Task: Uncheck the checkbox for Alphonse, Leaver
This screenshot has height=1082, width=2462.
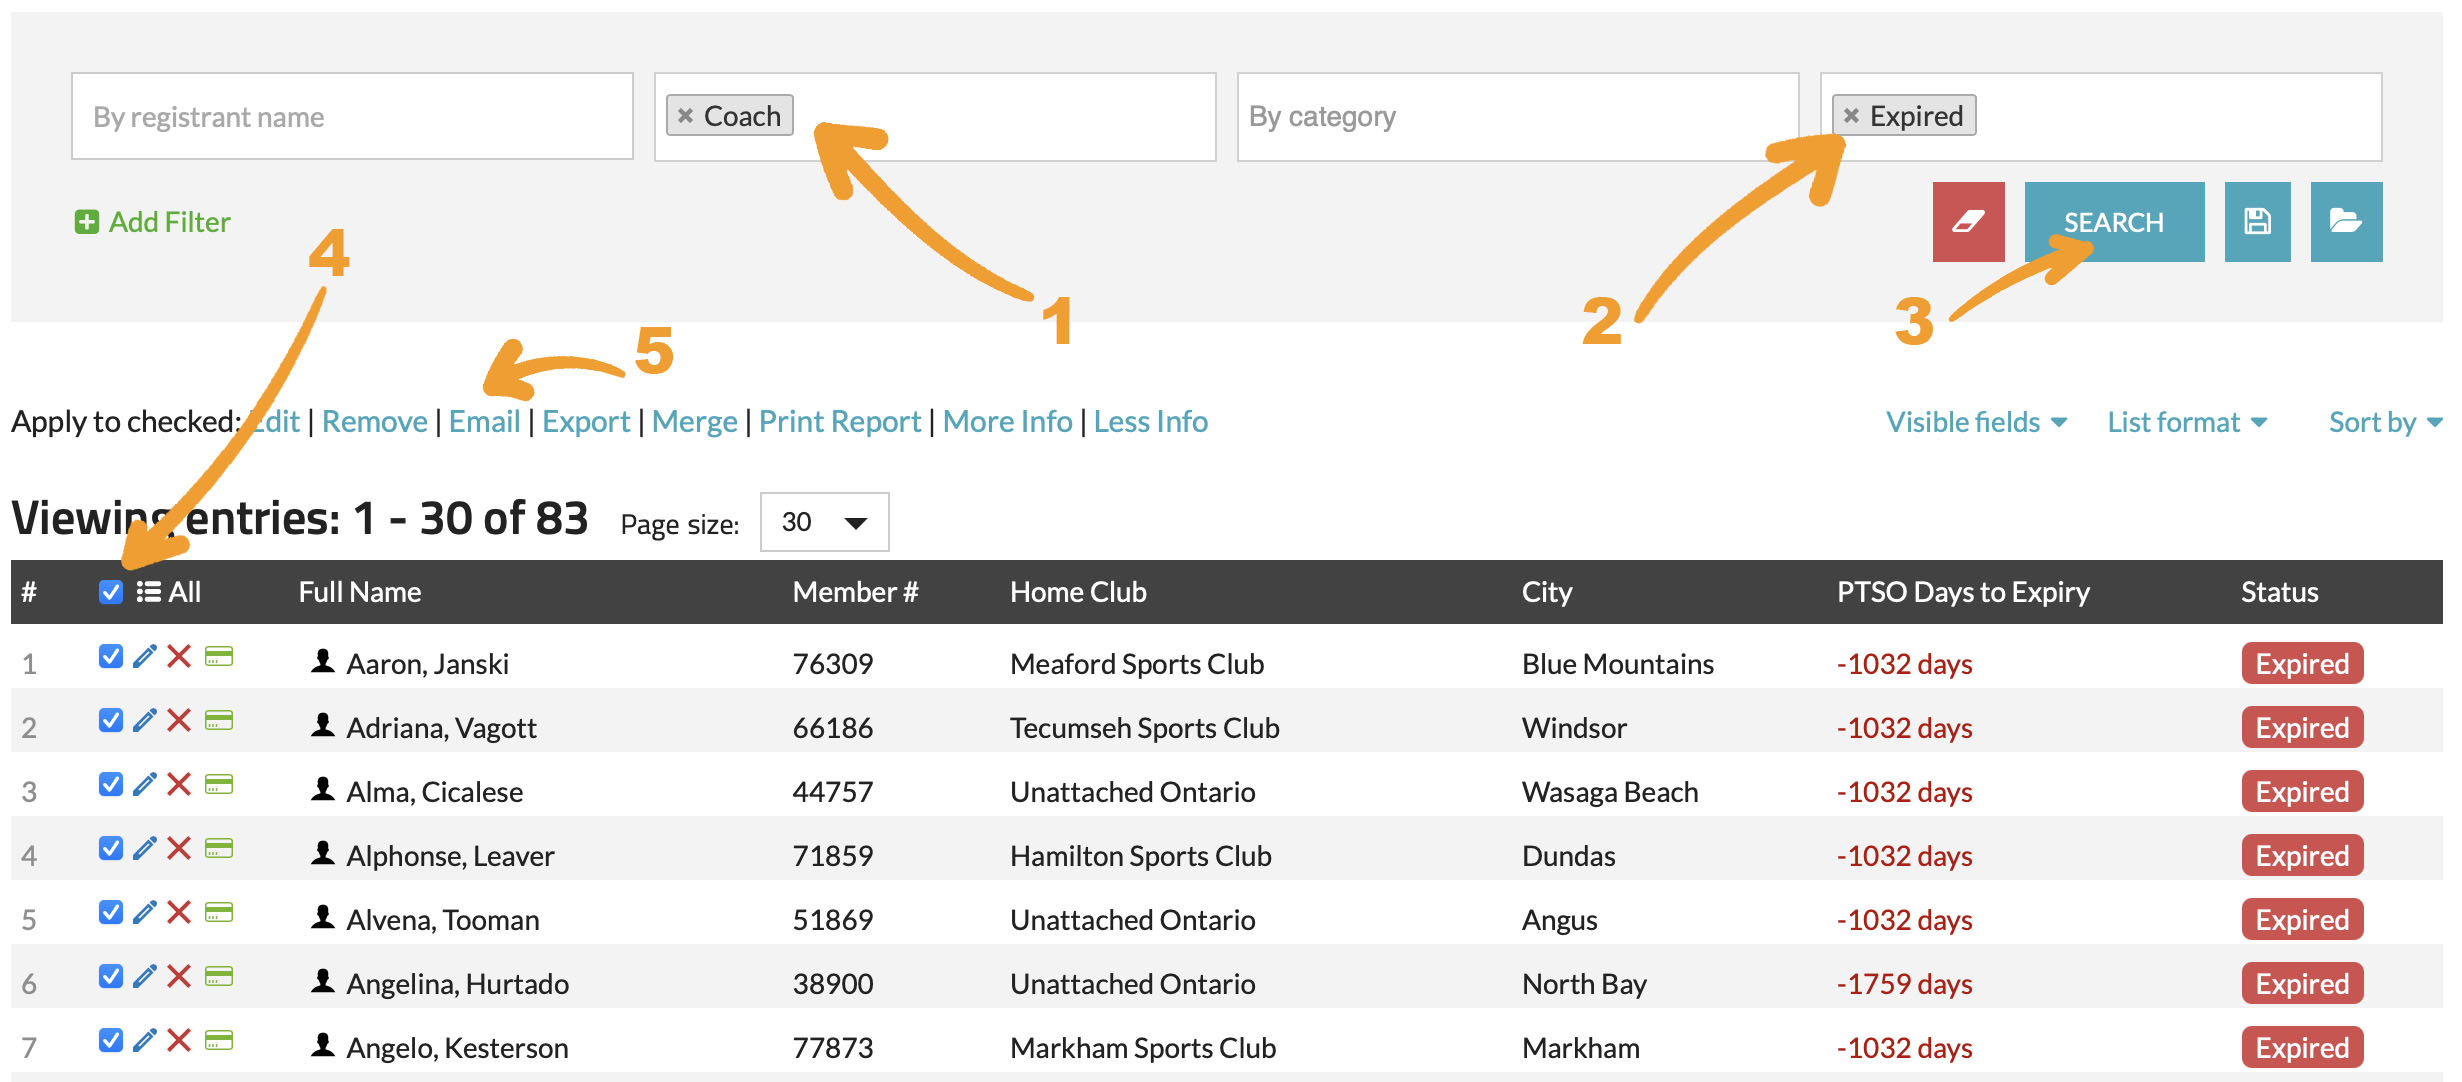Action: point(111,849)
